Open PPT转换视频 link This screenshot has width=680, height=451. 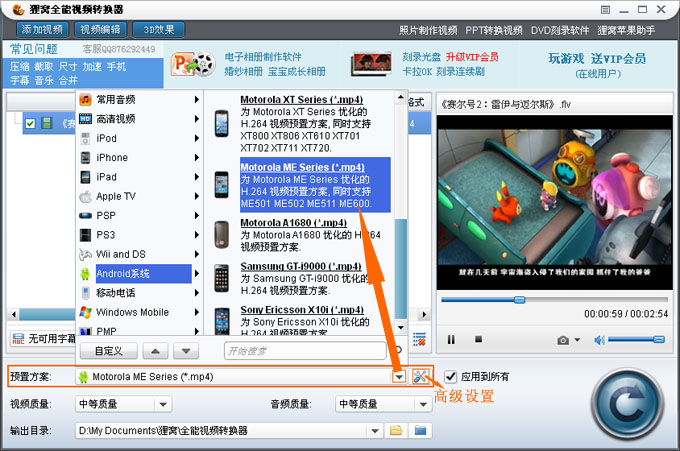tap(494, 30)
